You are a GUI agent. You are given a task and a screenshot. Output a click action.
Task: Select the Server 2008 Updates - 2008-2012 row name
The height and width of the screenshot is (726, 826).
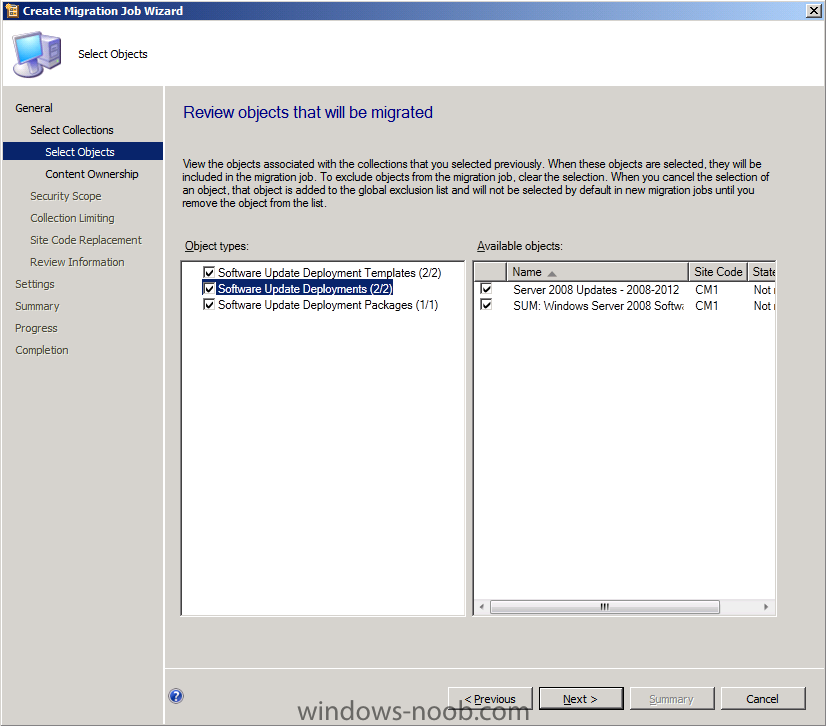click(596, 290)
